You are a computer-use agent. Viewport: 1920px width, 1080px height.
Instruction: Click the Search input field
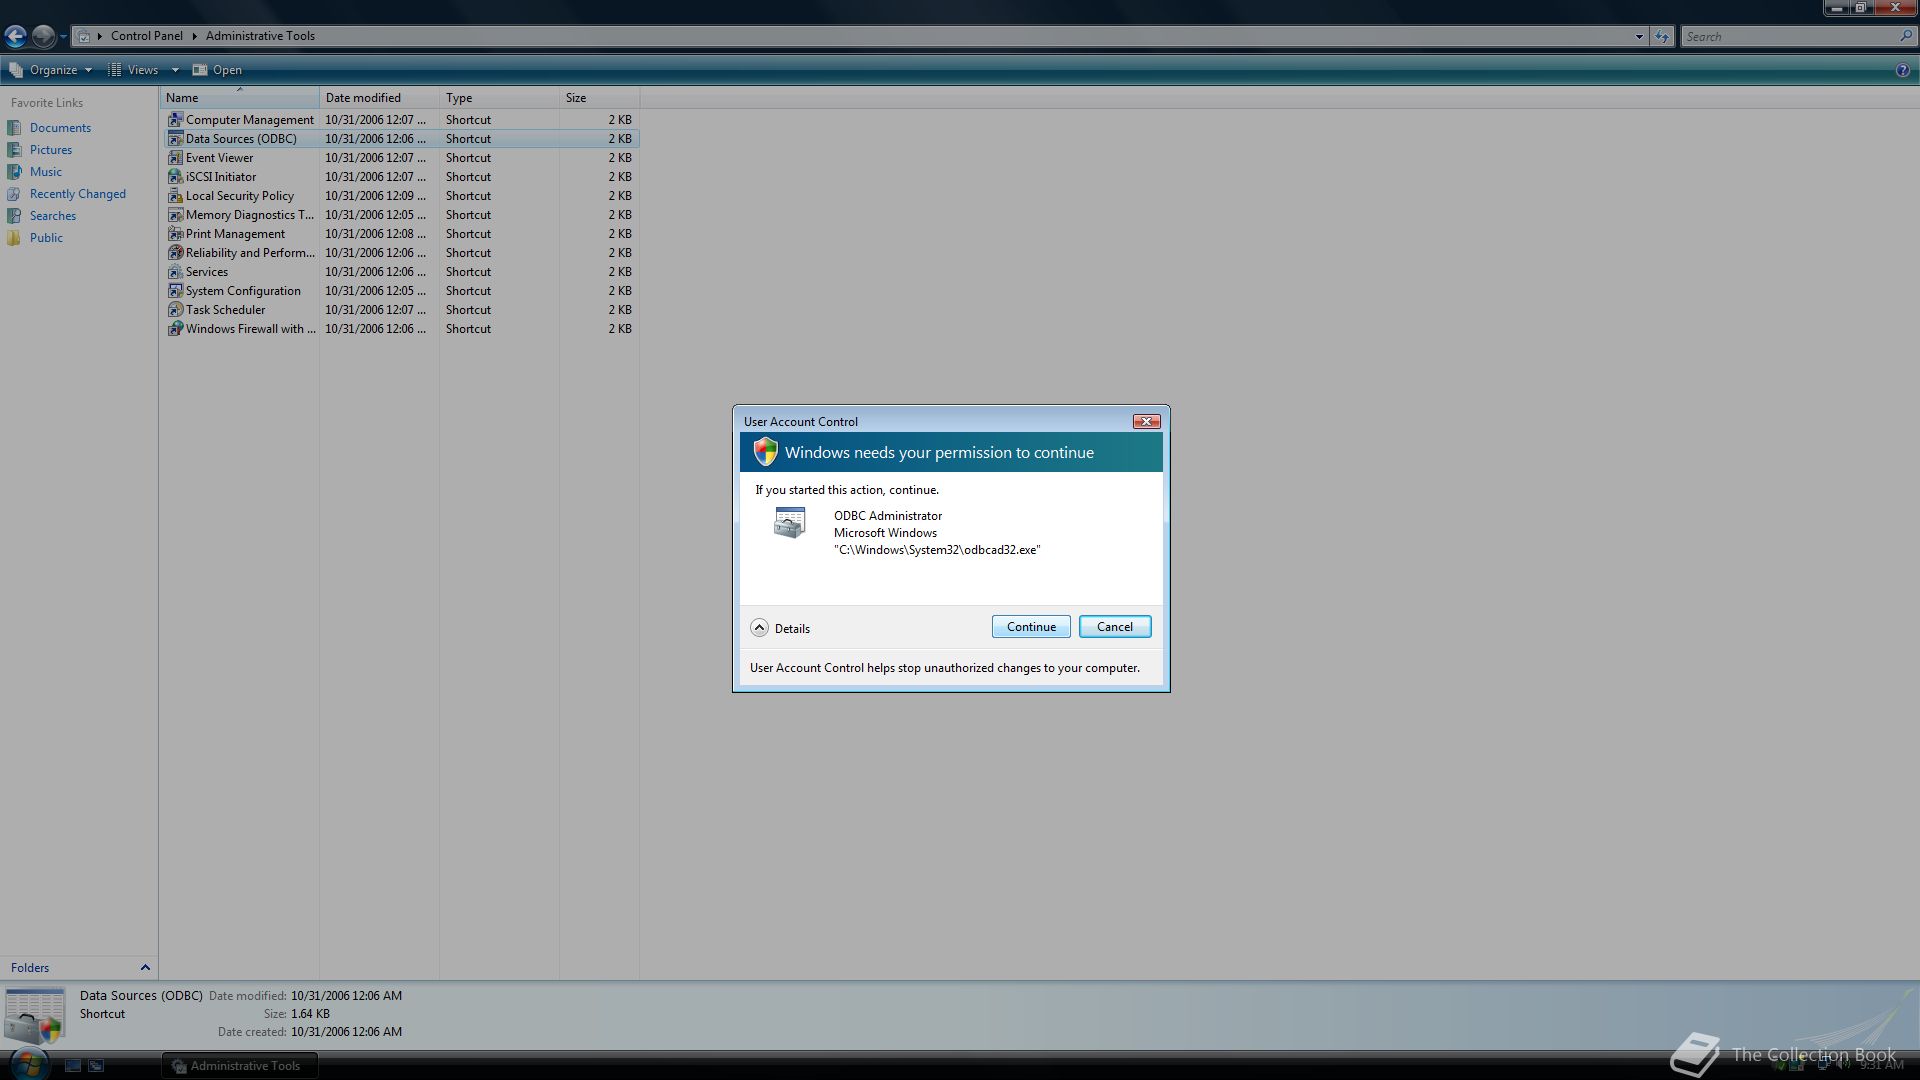point(1788,37)
